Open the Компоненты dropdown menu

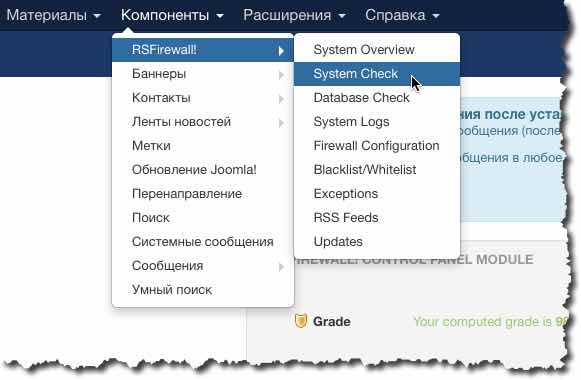click(172, 15)
